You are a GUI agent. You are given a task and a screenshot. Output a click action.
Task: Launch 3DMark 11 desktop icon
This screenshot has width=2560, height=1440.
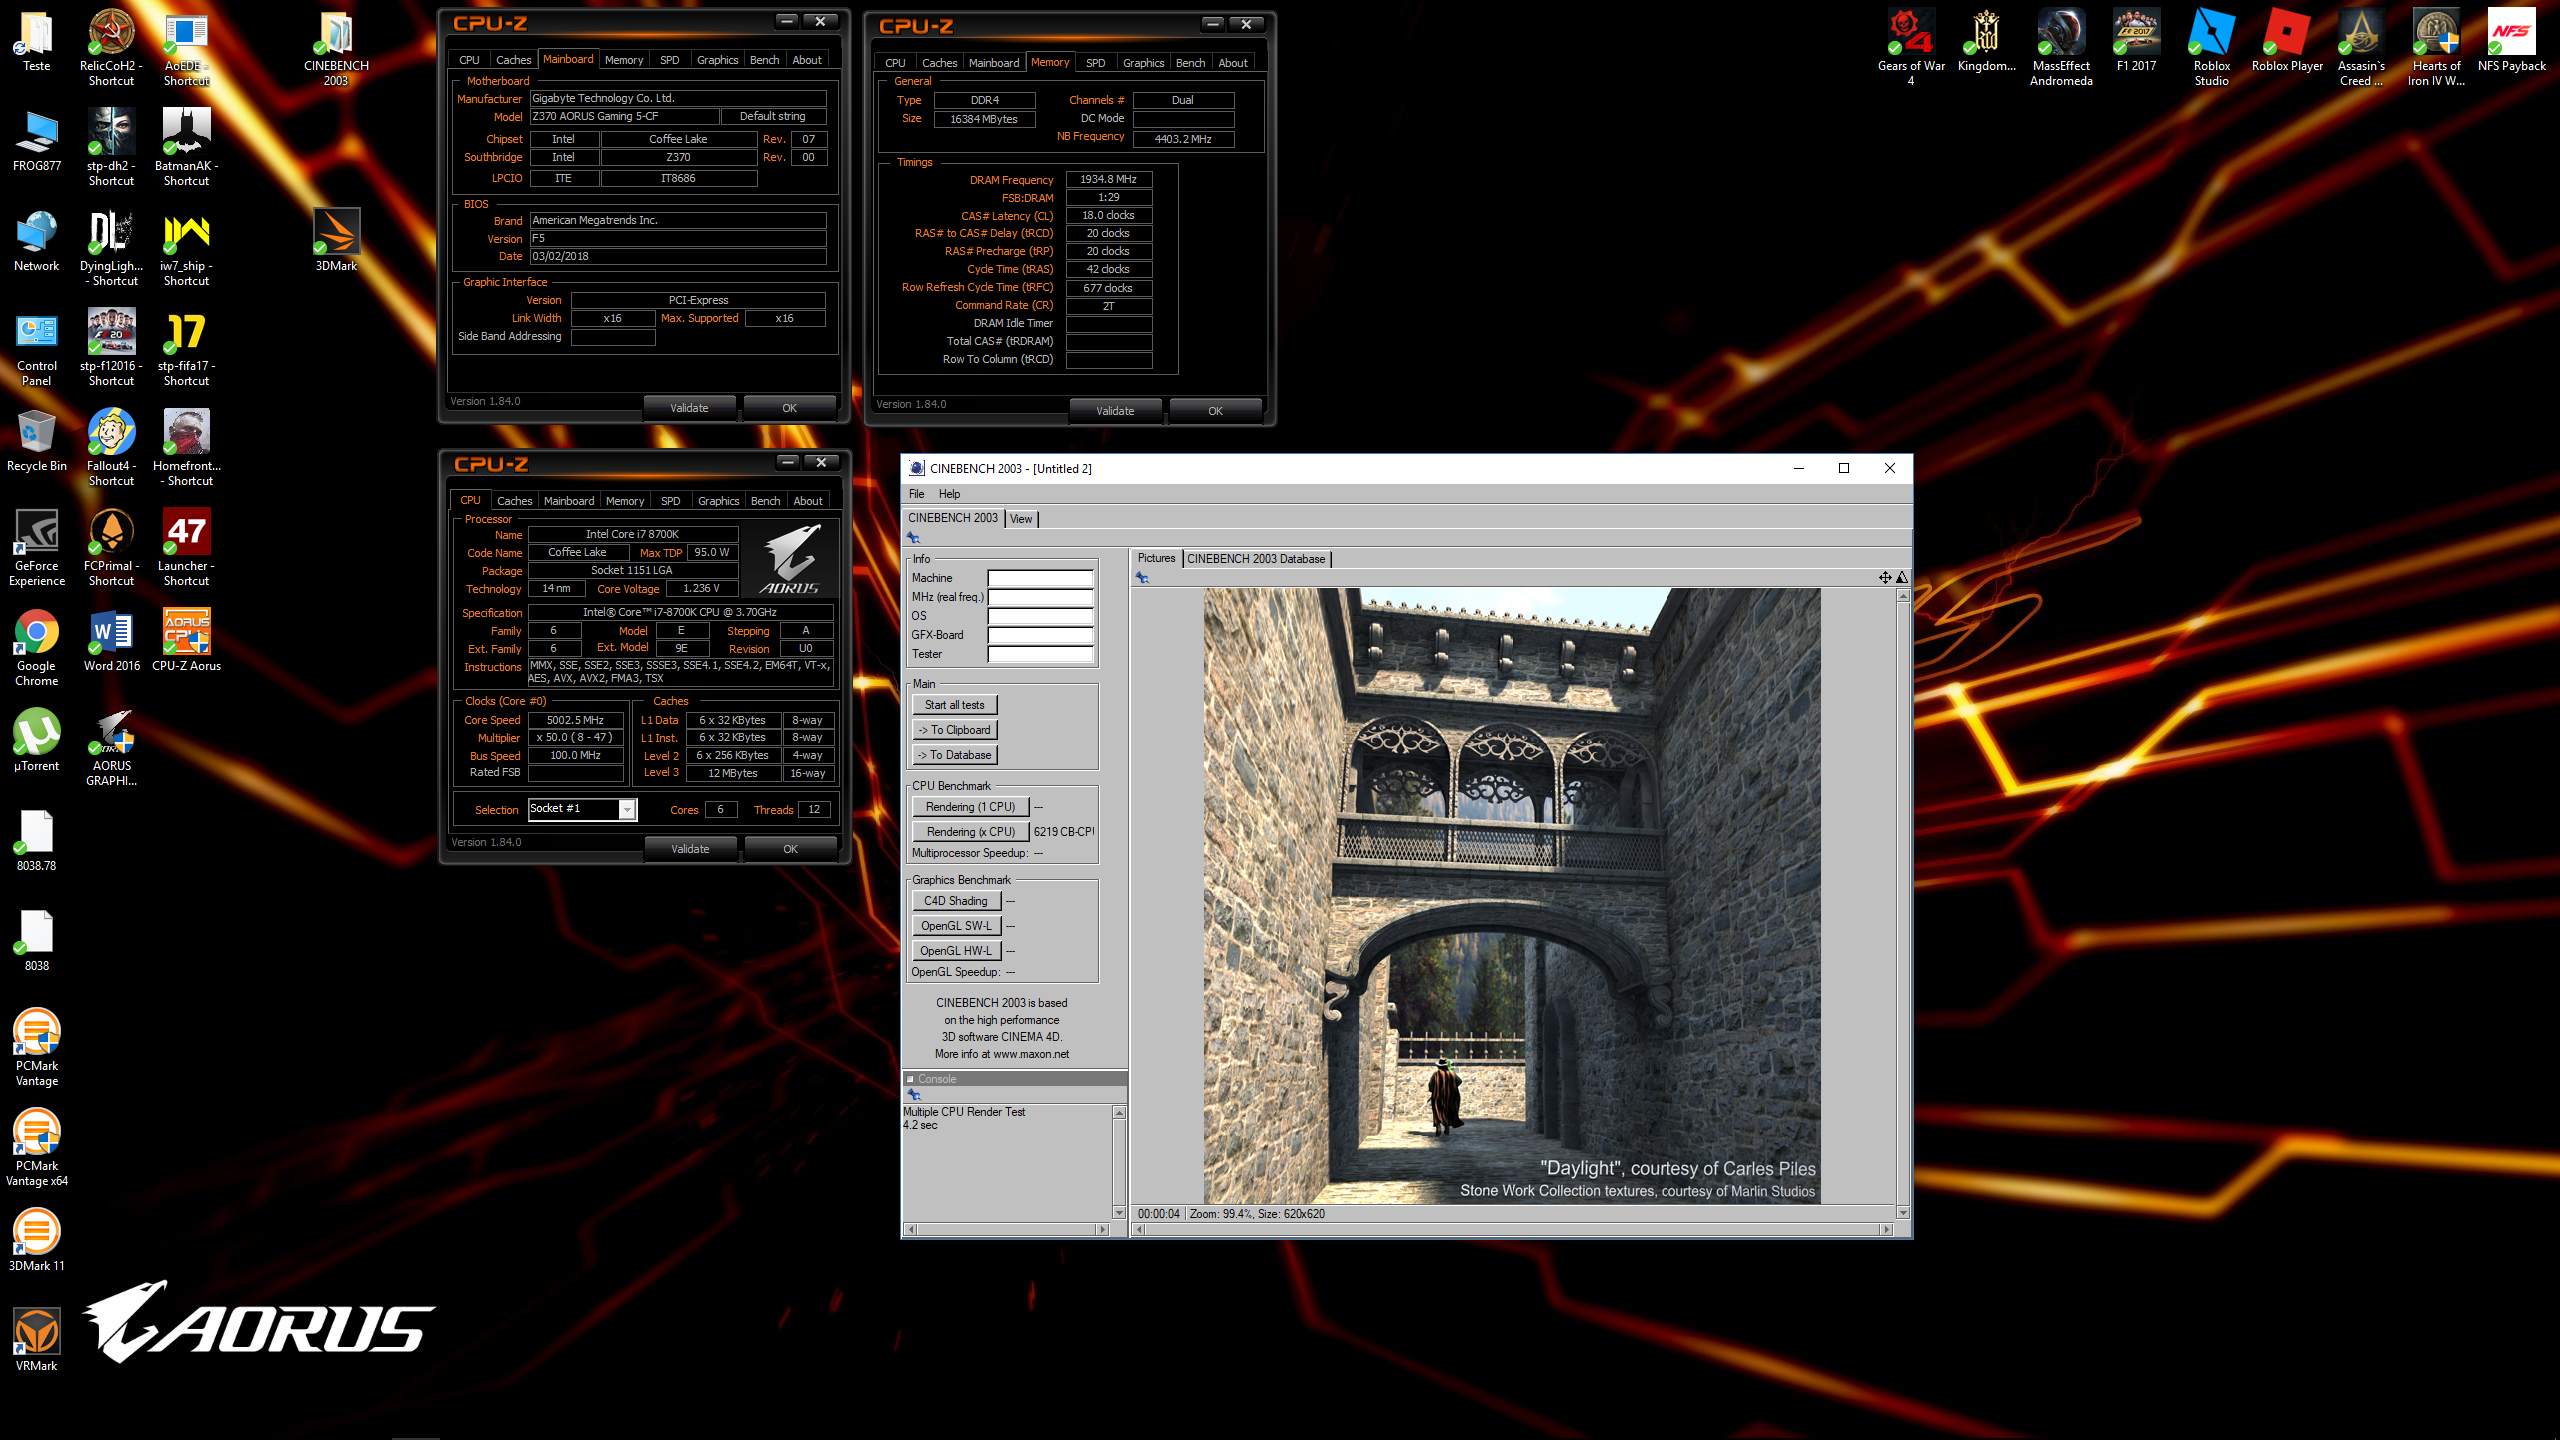[x=37, y=1241]
